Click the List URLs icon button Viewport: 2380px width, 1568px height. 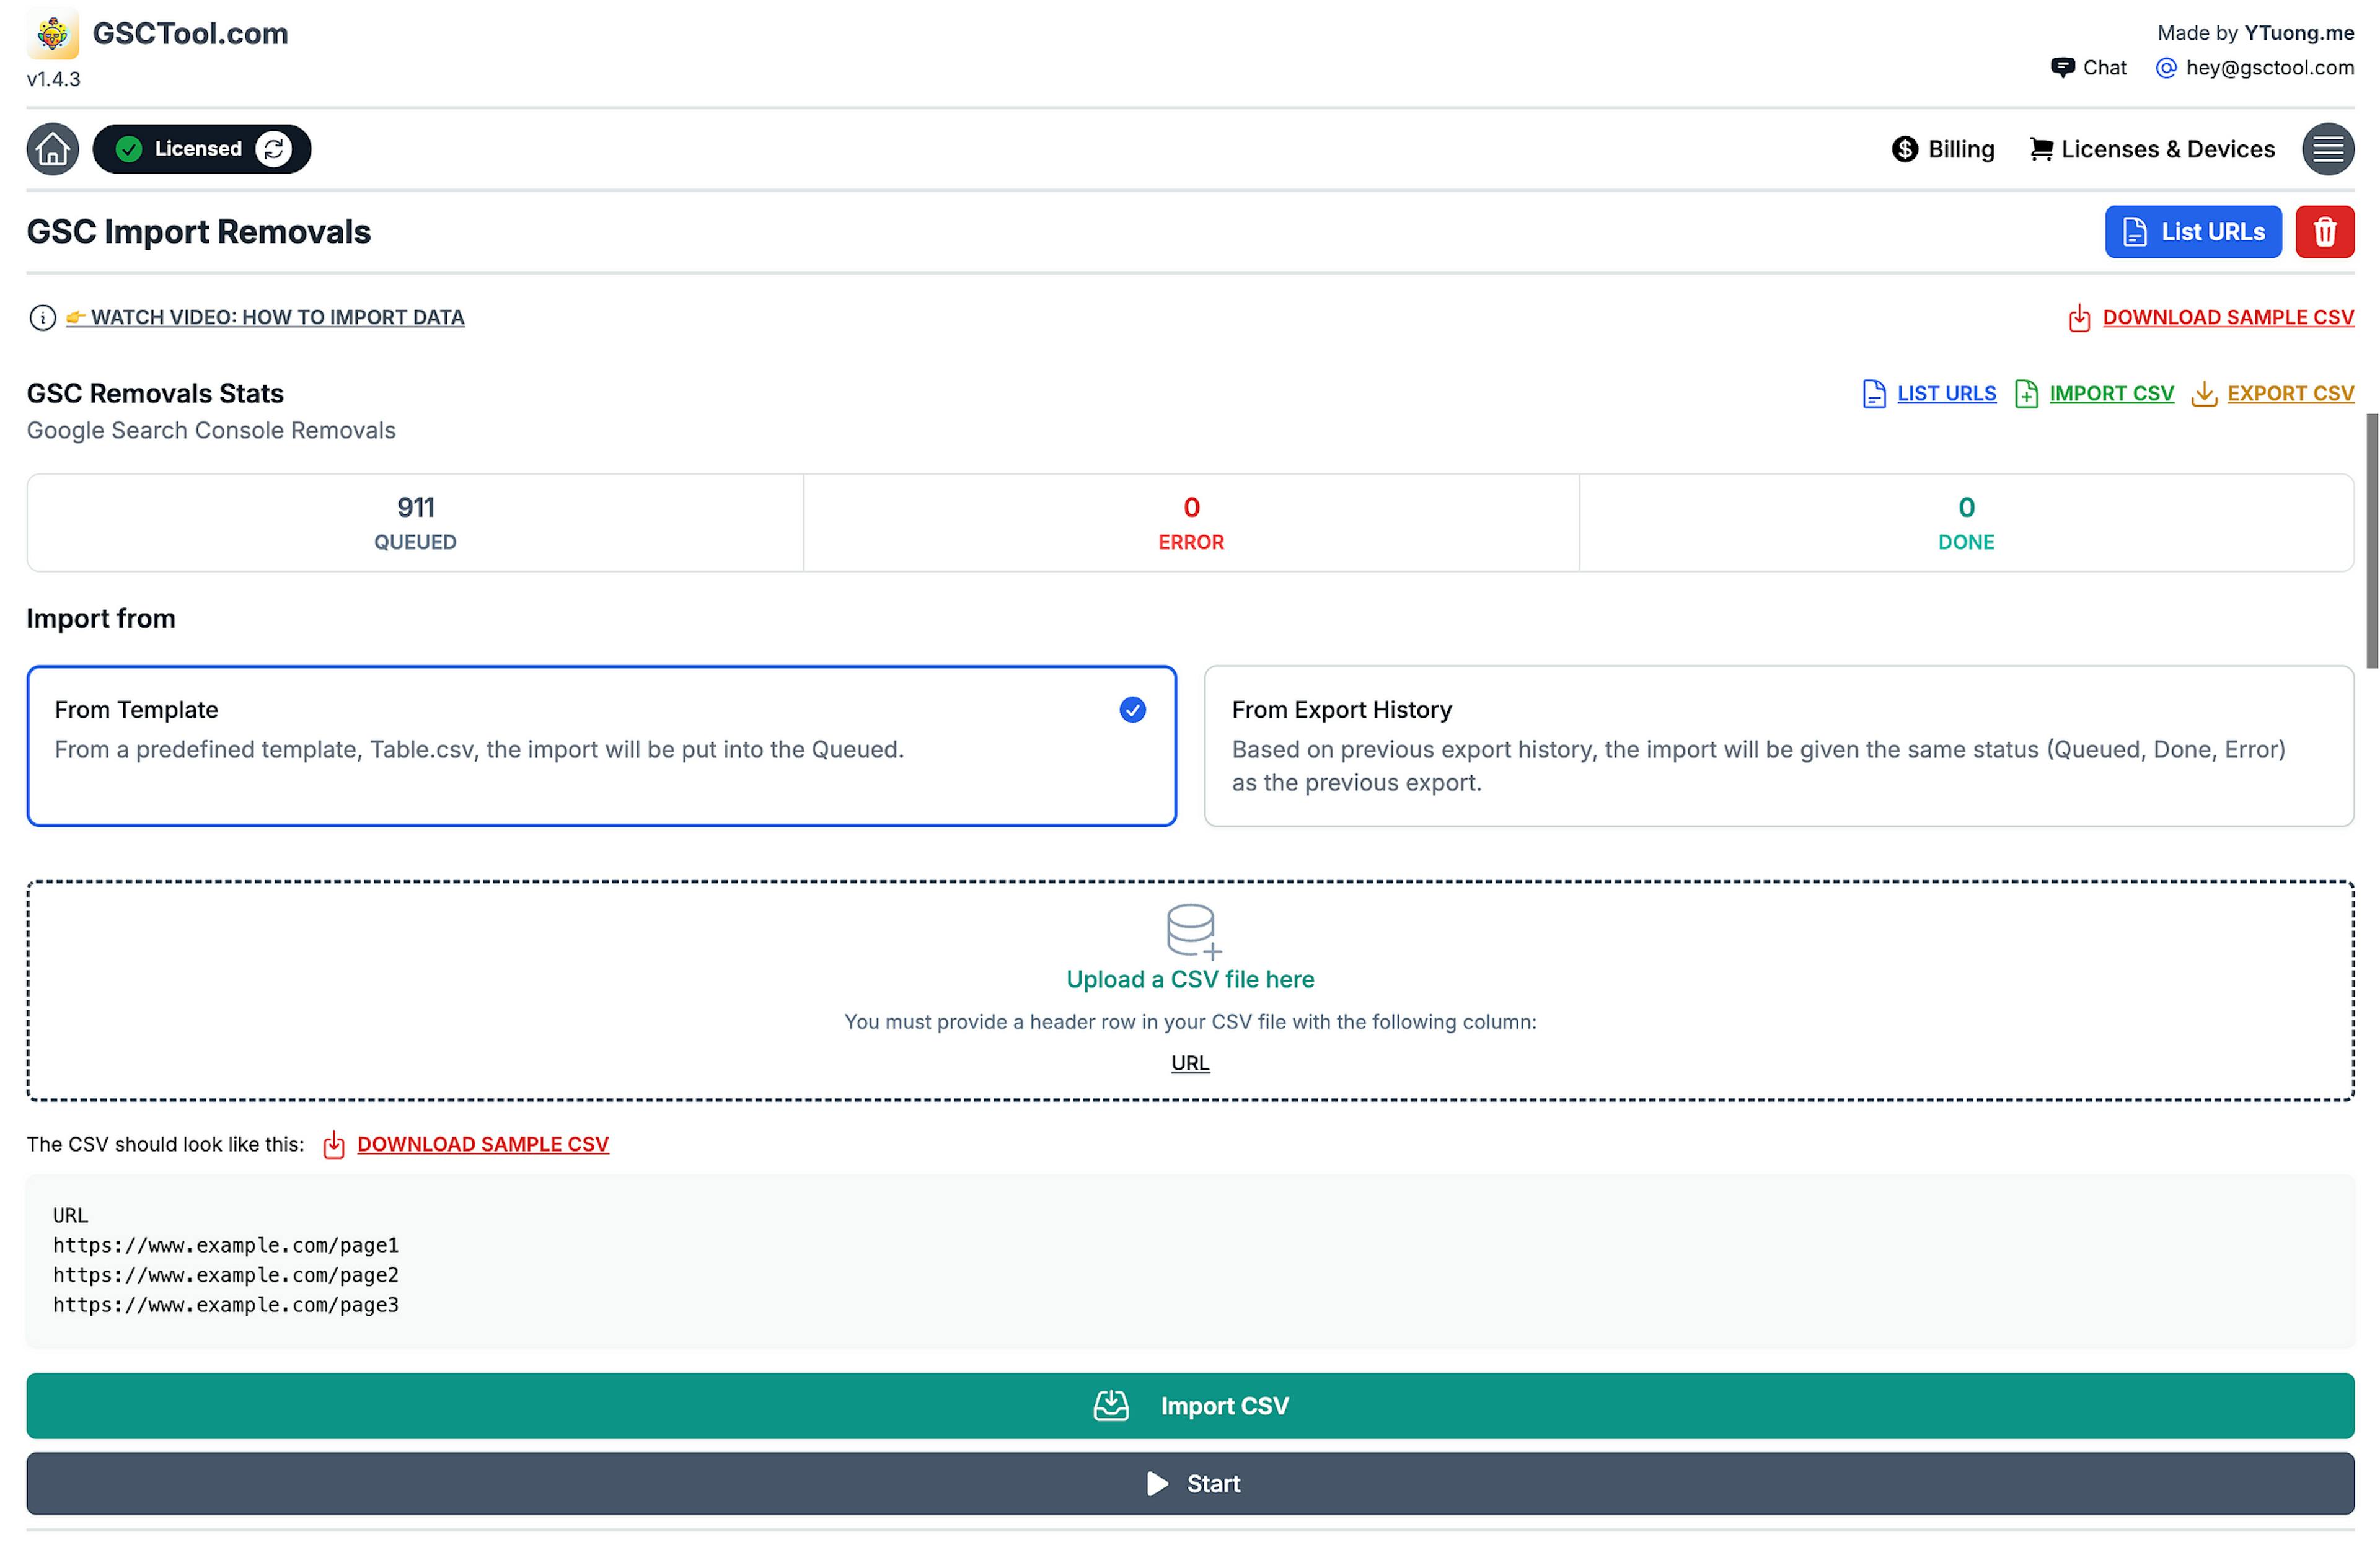[x=2195, y=231]
